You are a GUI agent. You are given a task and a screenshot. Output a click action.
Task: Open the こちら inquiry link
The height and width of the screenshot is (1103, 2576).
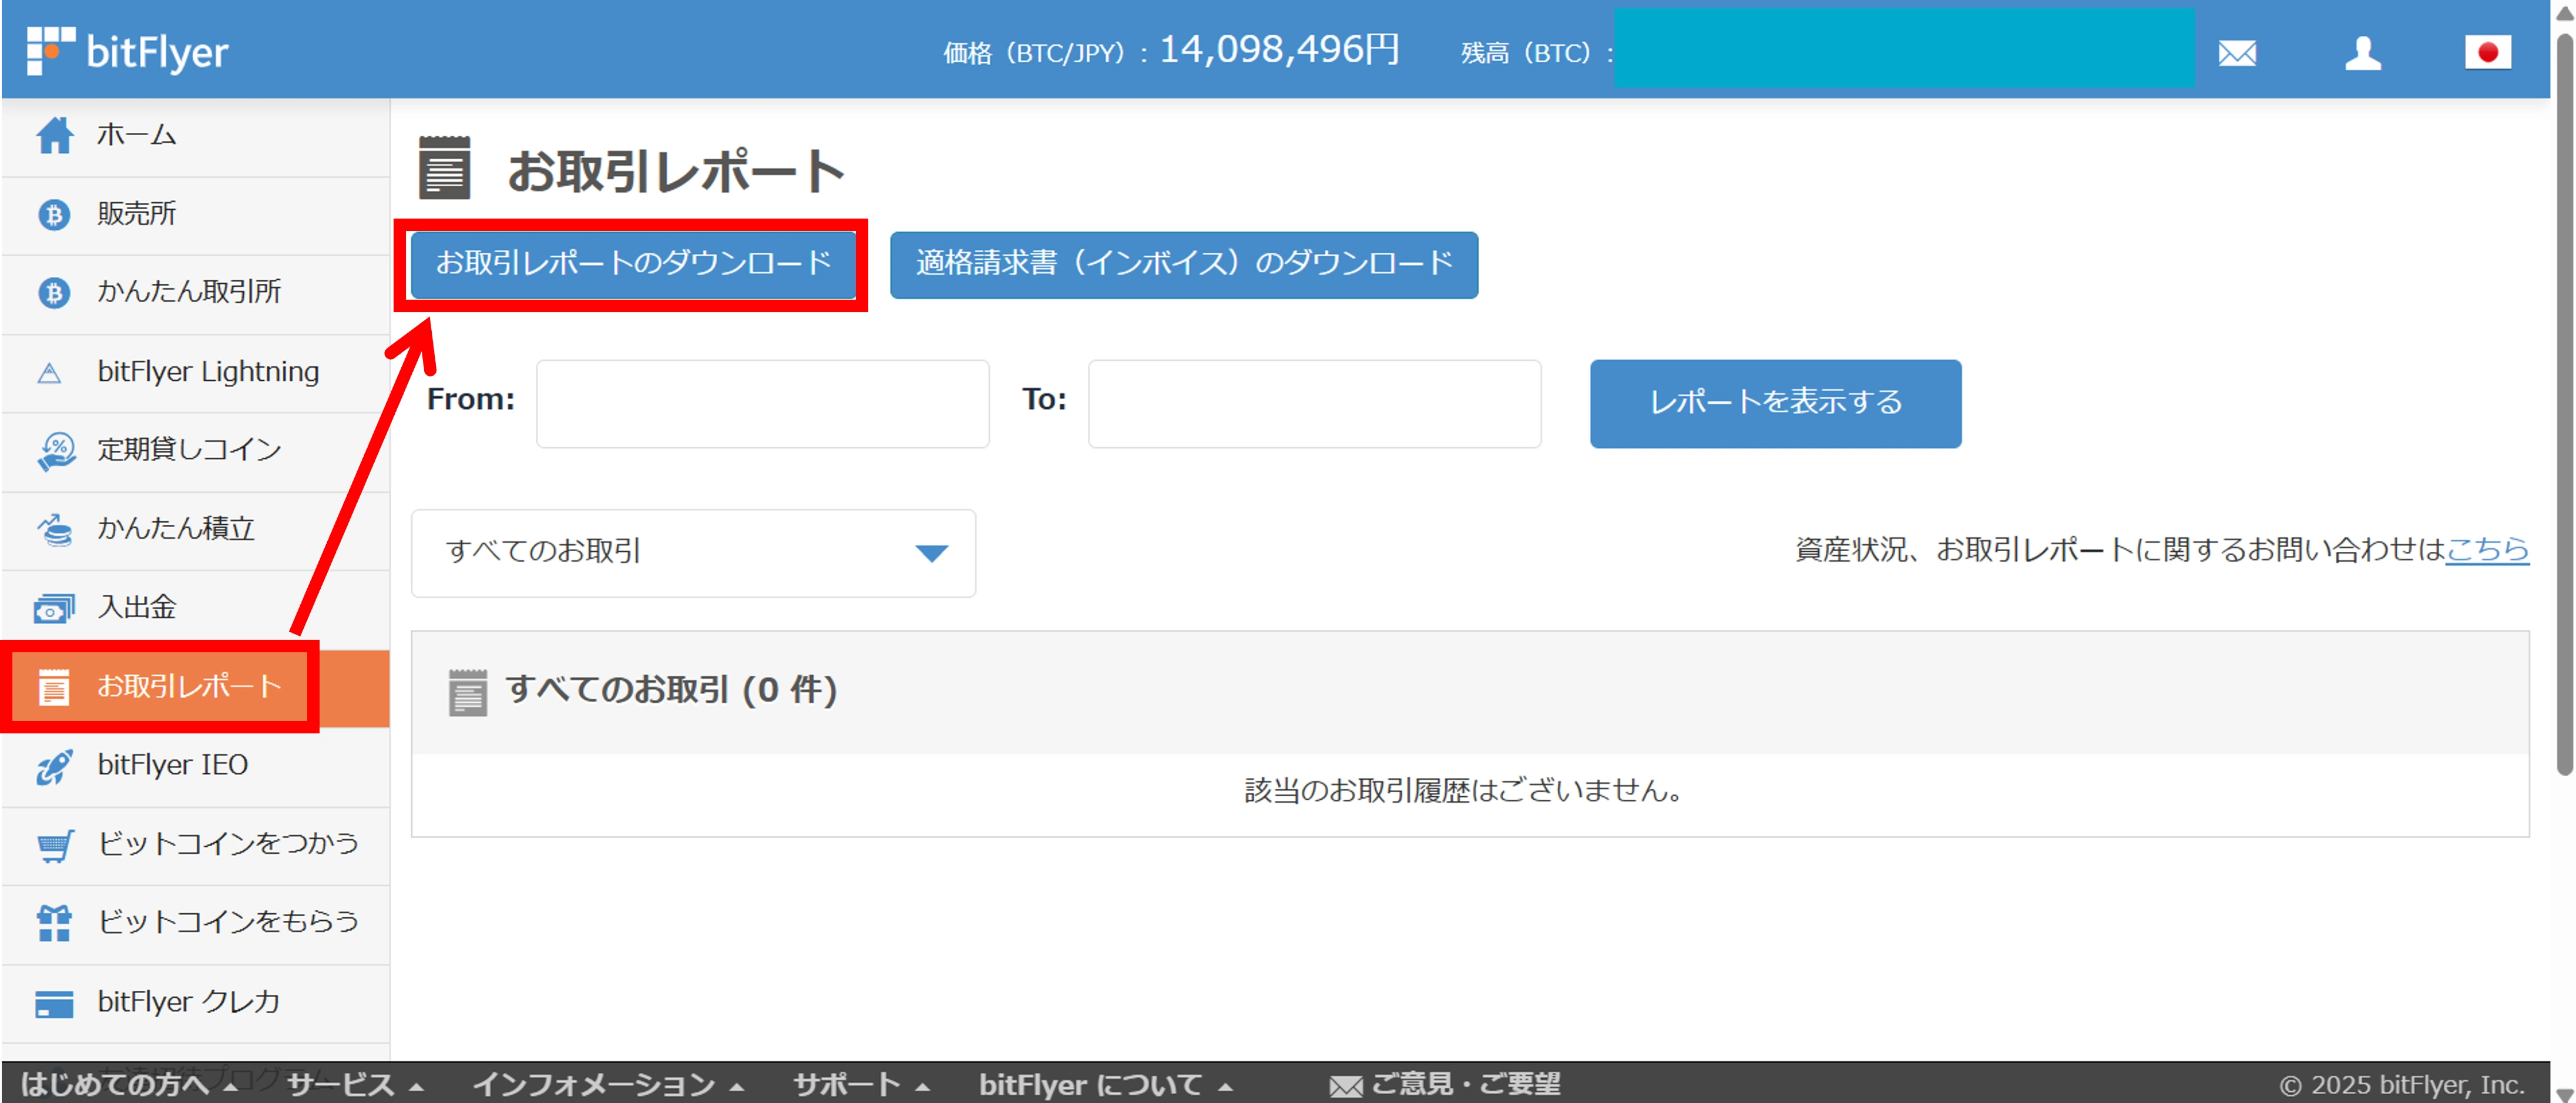click(x=2491, y=548)
